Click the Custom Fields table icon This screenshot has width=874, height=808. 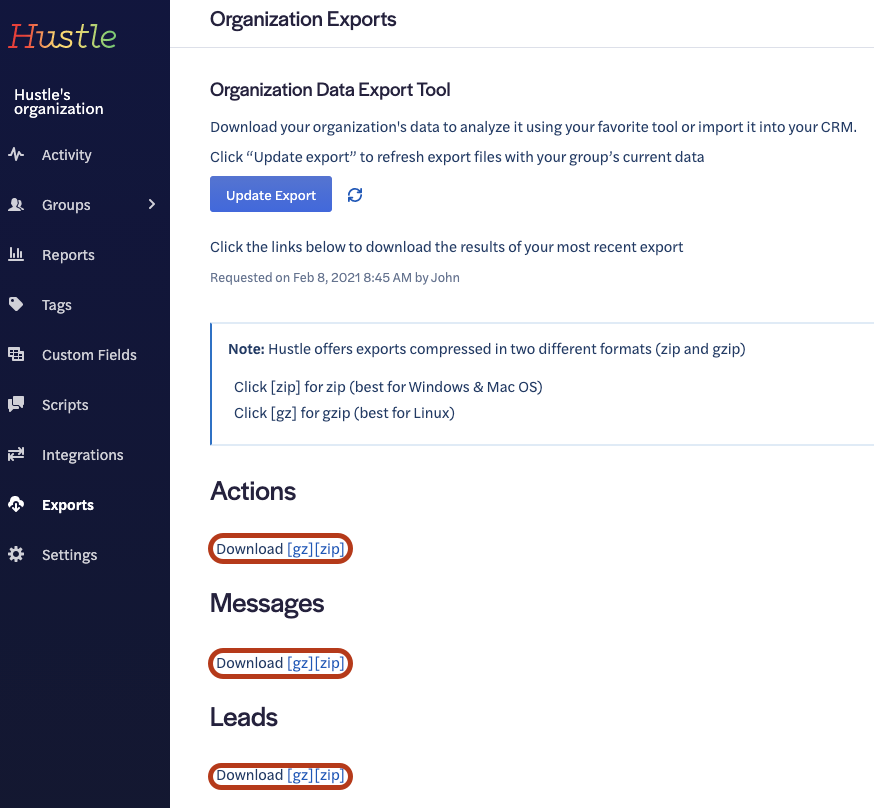click(16, 355)
